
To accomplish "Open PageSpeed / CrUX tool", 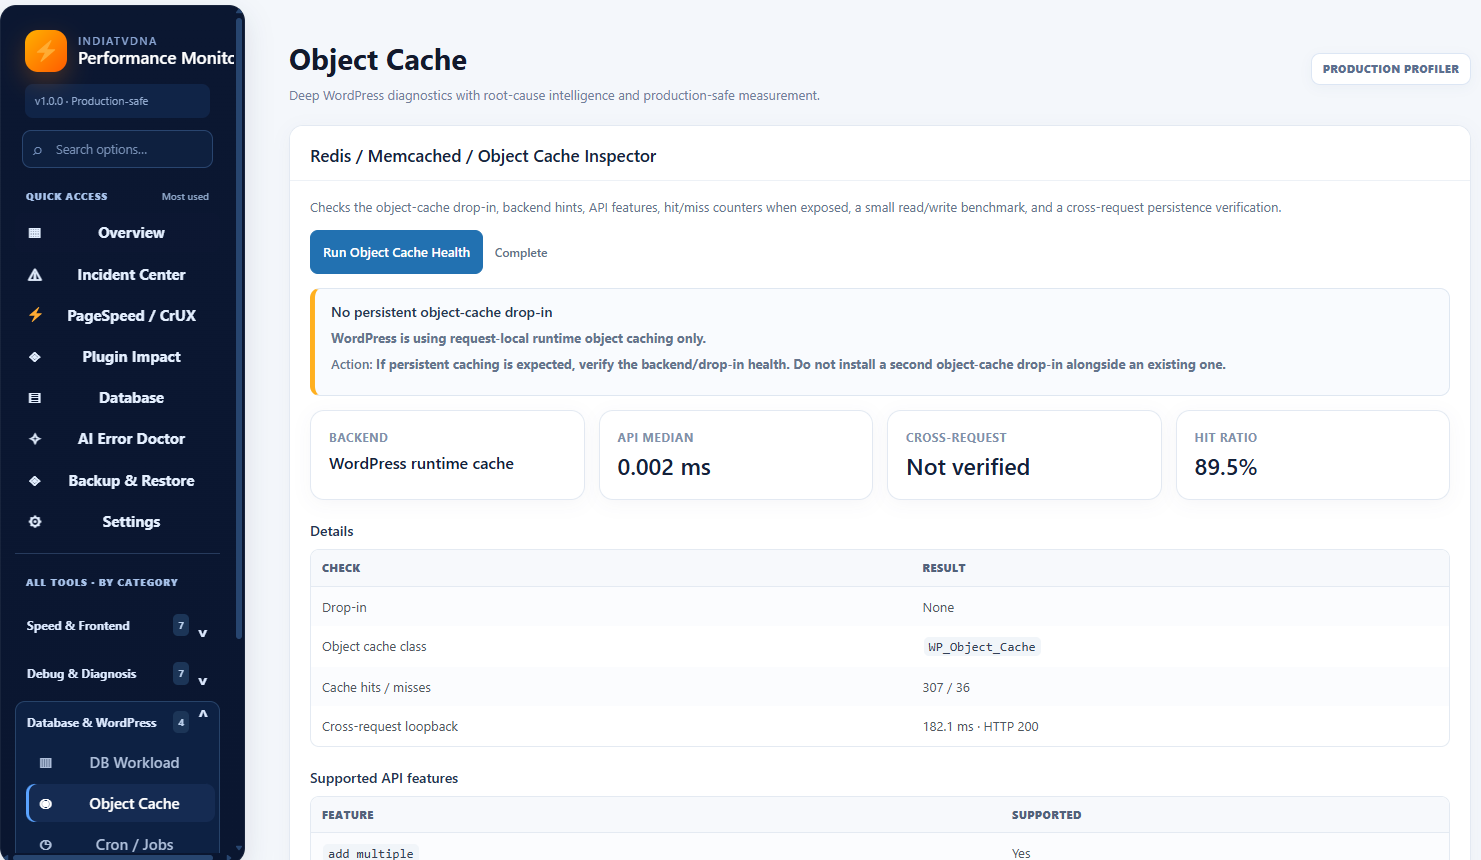I will [x=117, y=316].
